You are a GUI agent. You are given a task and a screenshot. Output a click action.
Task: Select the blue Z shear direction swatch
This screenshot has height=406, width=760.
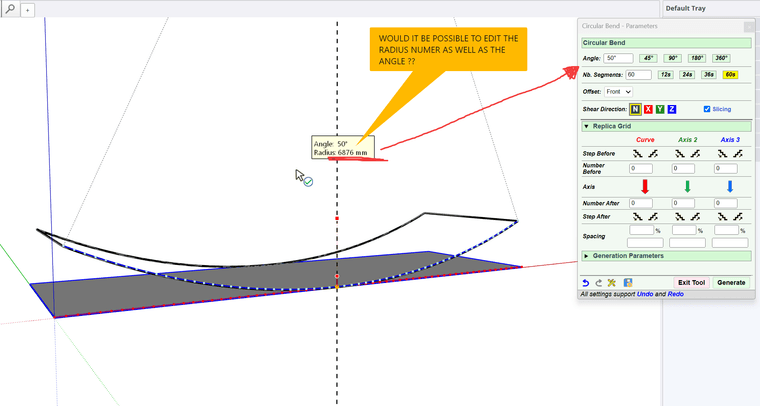671,109
